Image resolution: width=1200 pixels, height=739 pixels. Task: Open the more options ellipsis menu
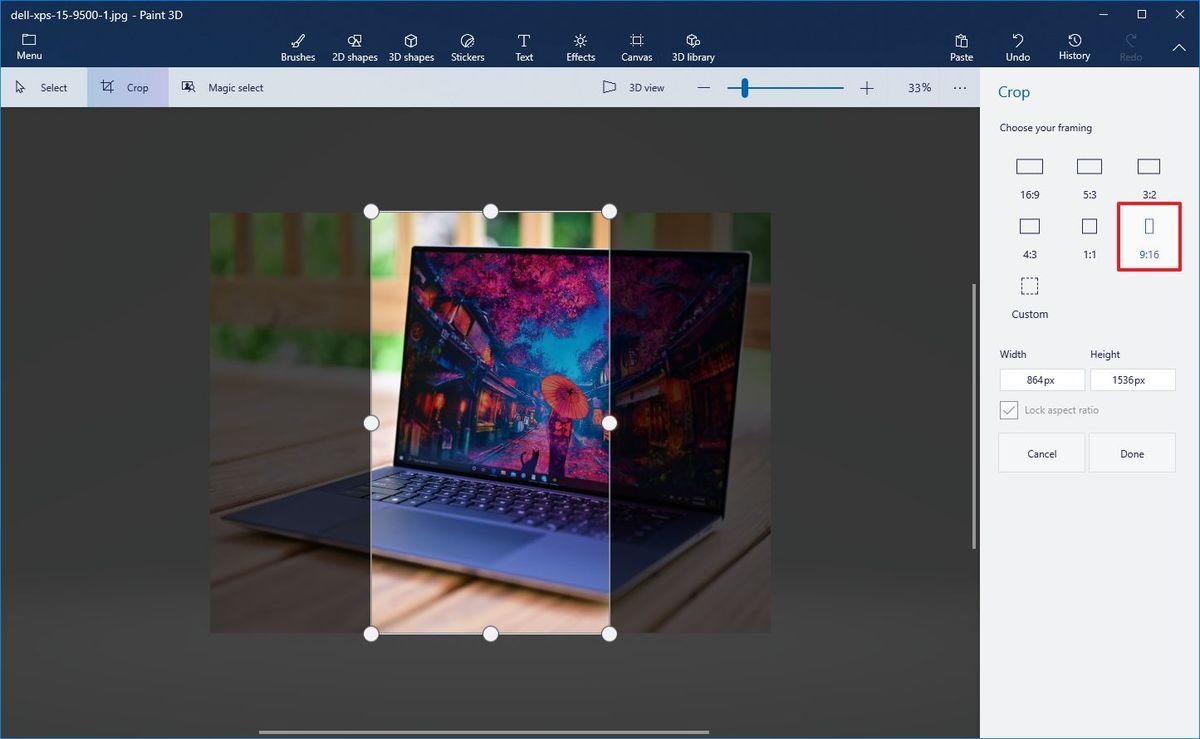tap(959, 87)
